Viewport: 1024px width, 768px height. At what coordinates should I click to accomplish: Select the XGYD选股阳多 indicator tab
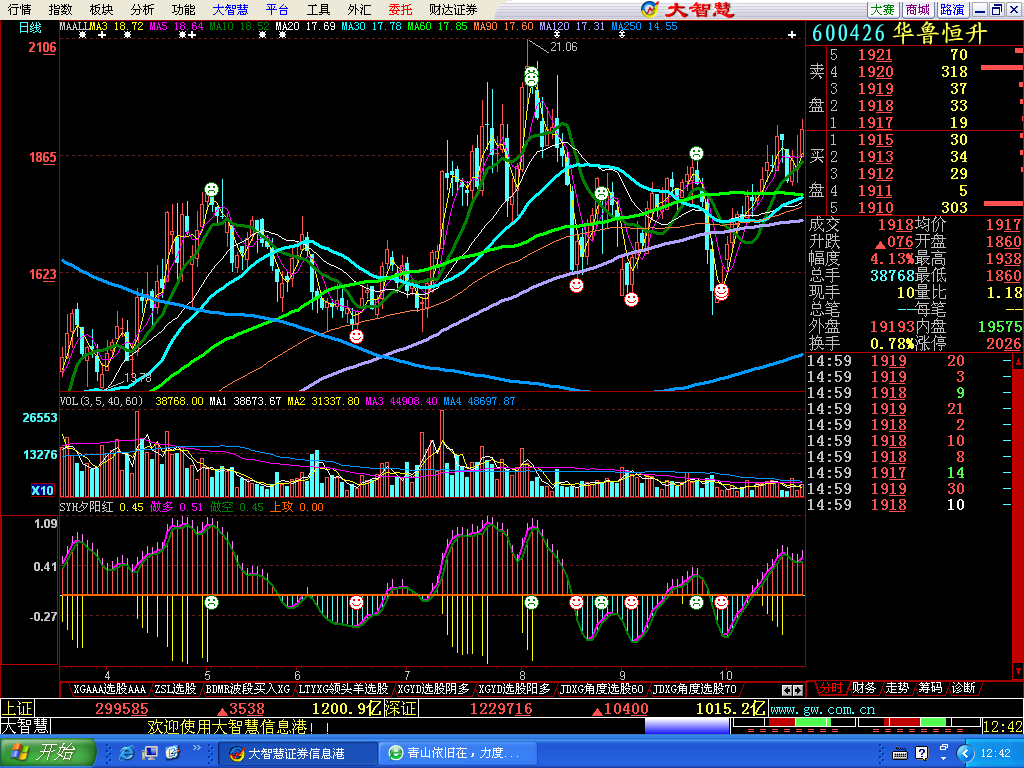click(x=514, y=689)
